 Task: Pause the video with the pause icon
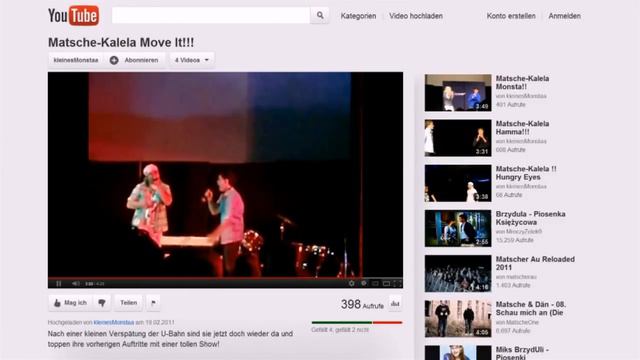[x=59, y=283]
